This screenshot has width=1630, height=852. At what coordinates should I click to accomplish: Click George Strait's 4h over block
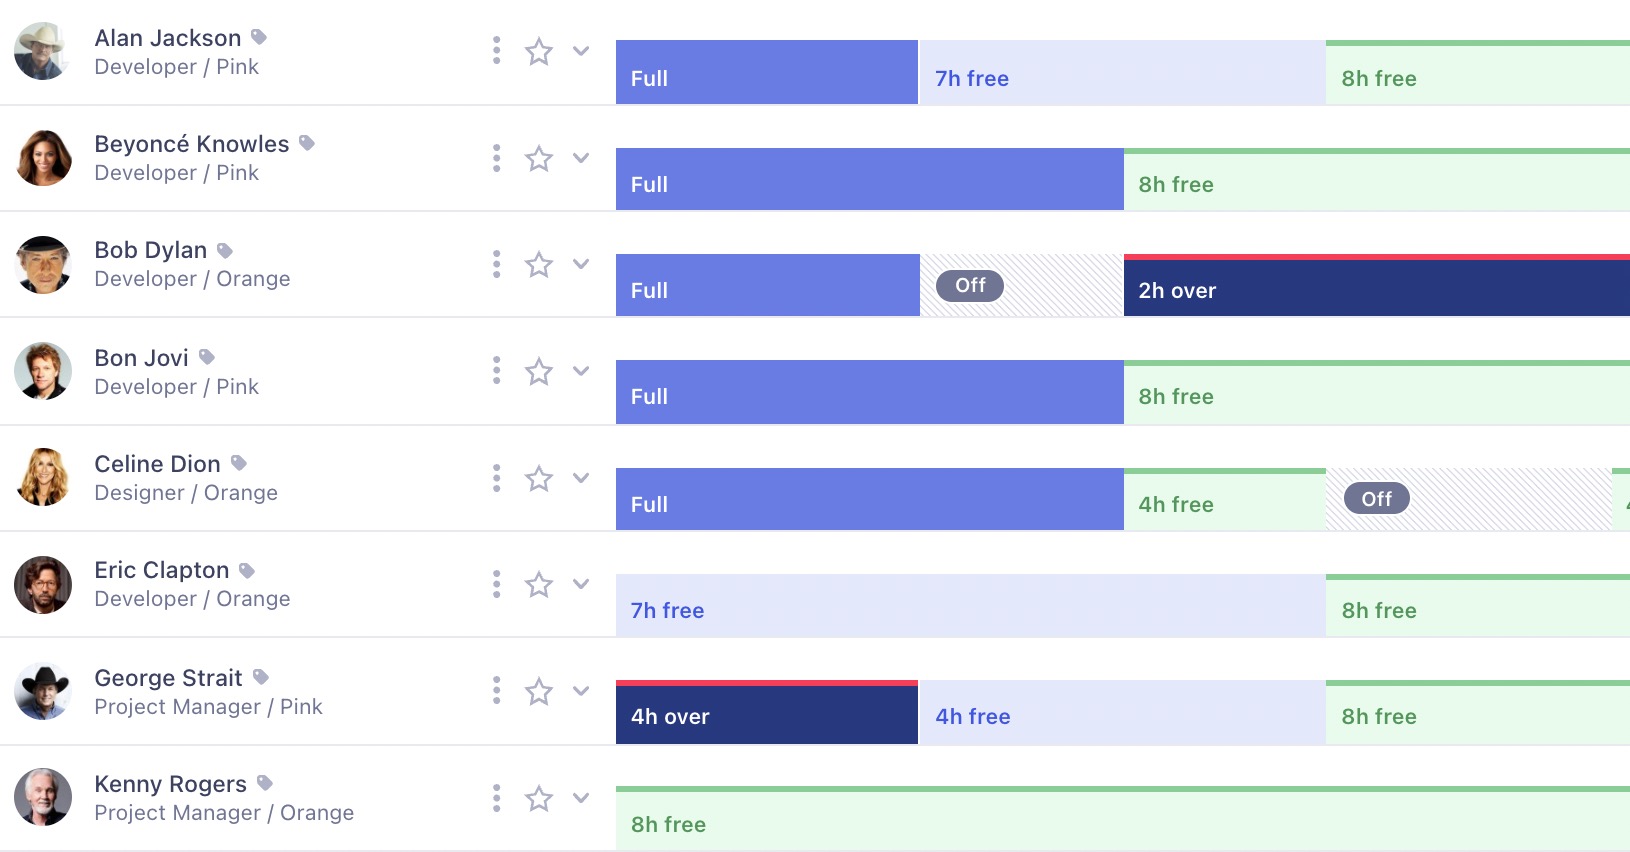pyautogui.click(x=766, y=715)
